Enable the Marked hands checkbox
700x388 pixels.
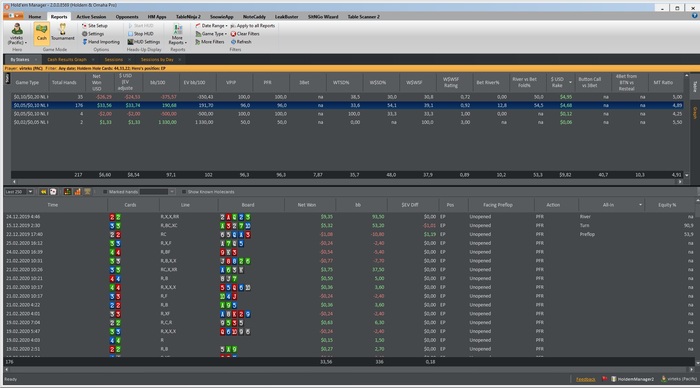(x=105, y=192)
